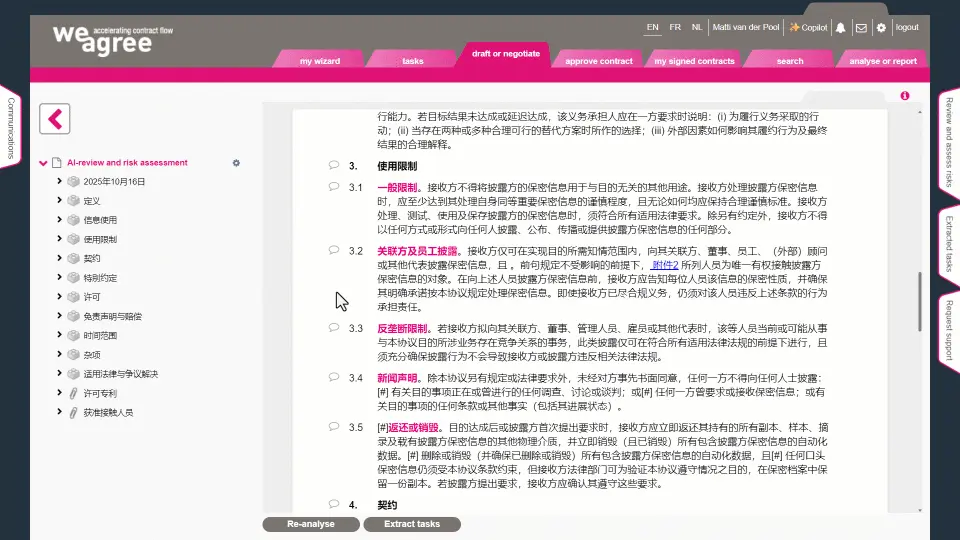The width and height of the screenshot is (960, 540).
Task: Open the Communications side panel
Action: pos(11,128)
